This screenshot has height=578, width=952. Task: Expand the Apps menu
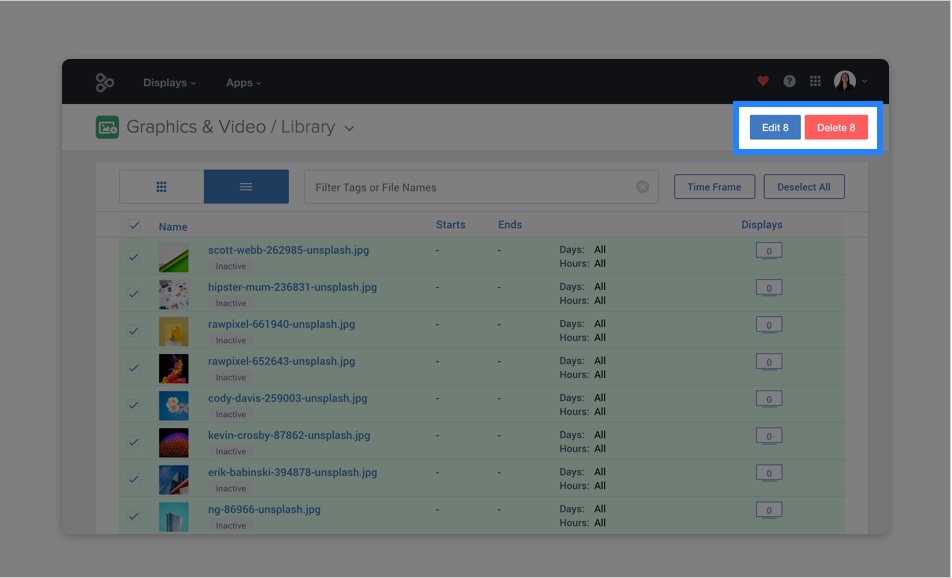point(243,82)
